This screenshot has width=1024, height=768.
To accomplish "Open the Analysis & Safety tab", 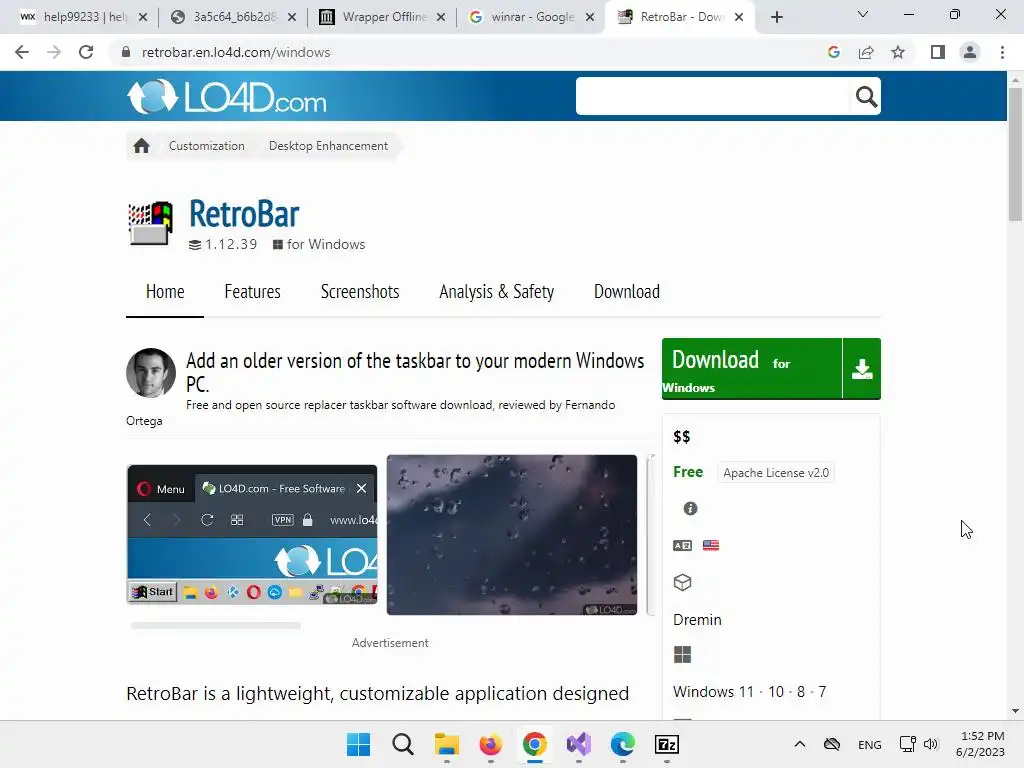I will pyautogui.click(x=496, y=291).
